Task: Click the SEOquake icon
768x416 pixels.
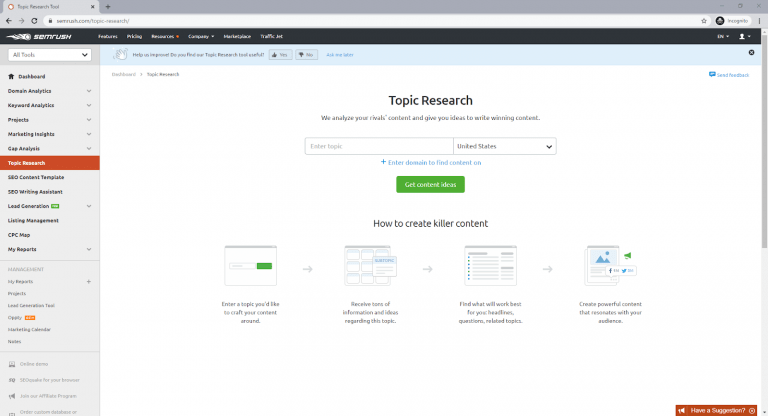Action: point(12,380)
